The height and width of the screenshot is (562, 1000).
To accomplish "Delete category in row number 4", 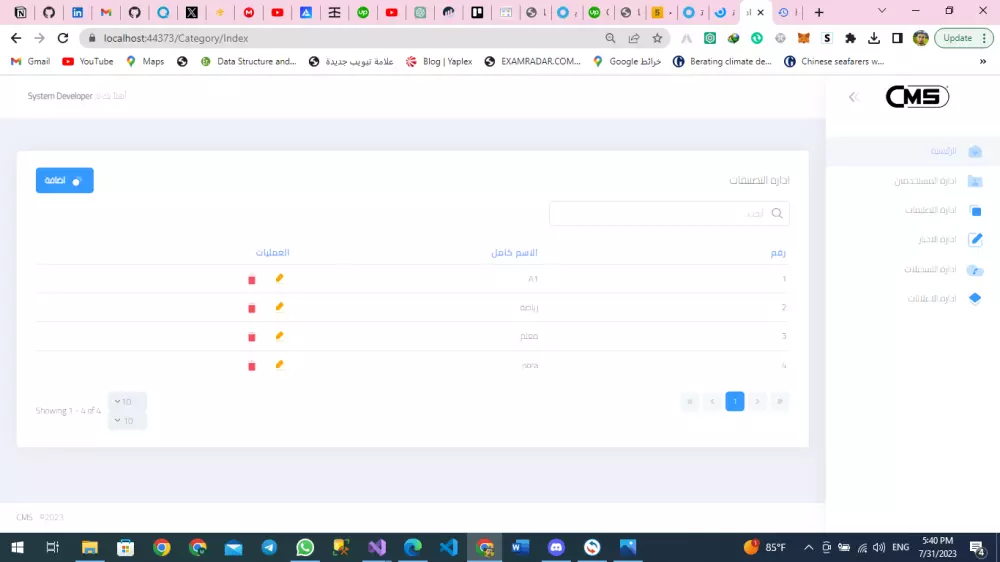I will tap(252, 366).
